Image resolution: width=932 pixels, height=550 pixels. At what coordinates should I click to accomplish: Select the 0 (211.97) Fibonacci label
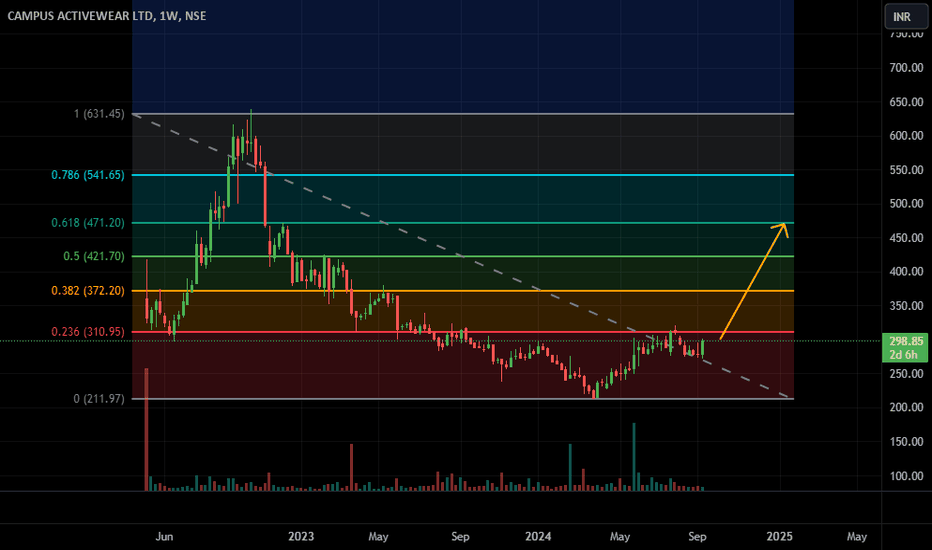click(99, 399)
